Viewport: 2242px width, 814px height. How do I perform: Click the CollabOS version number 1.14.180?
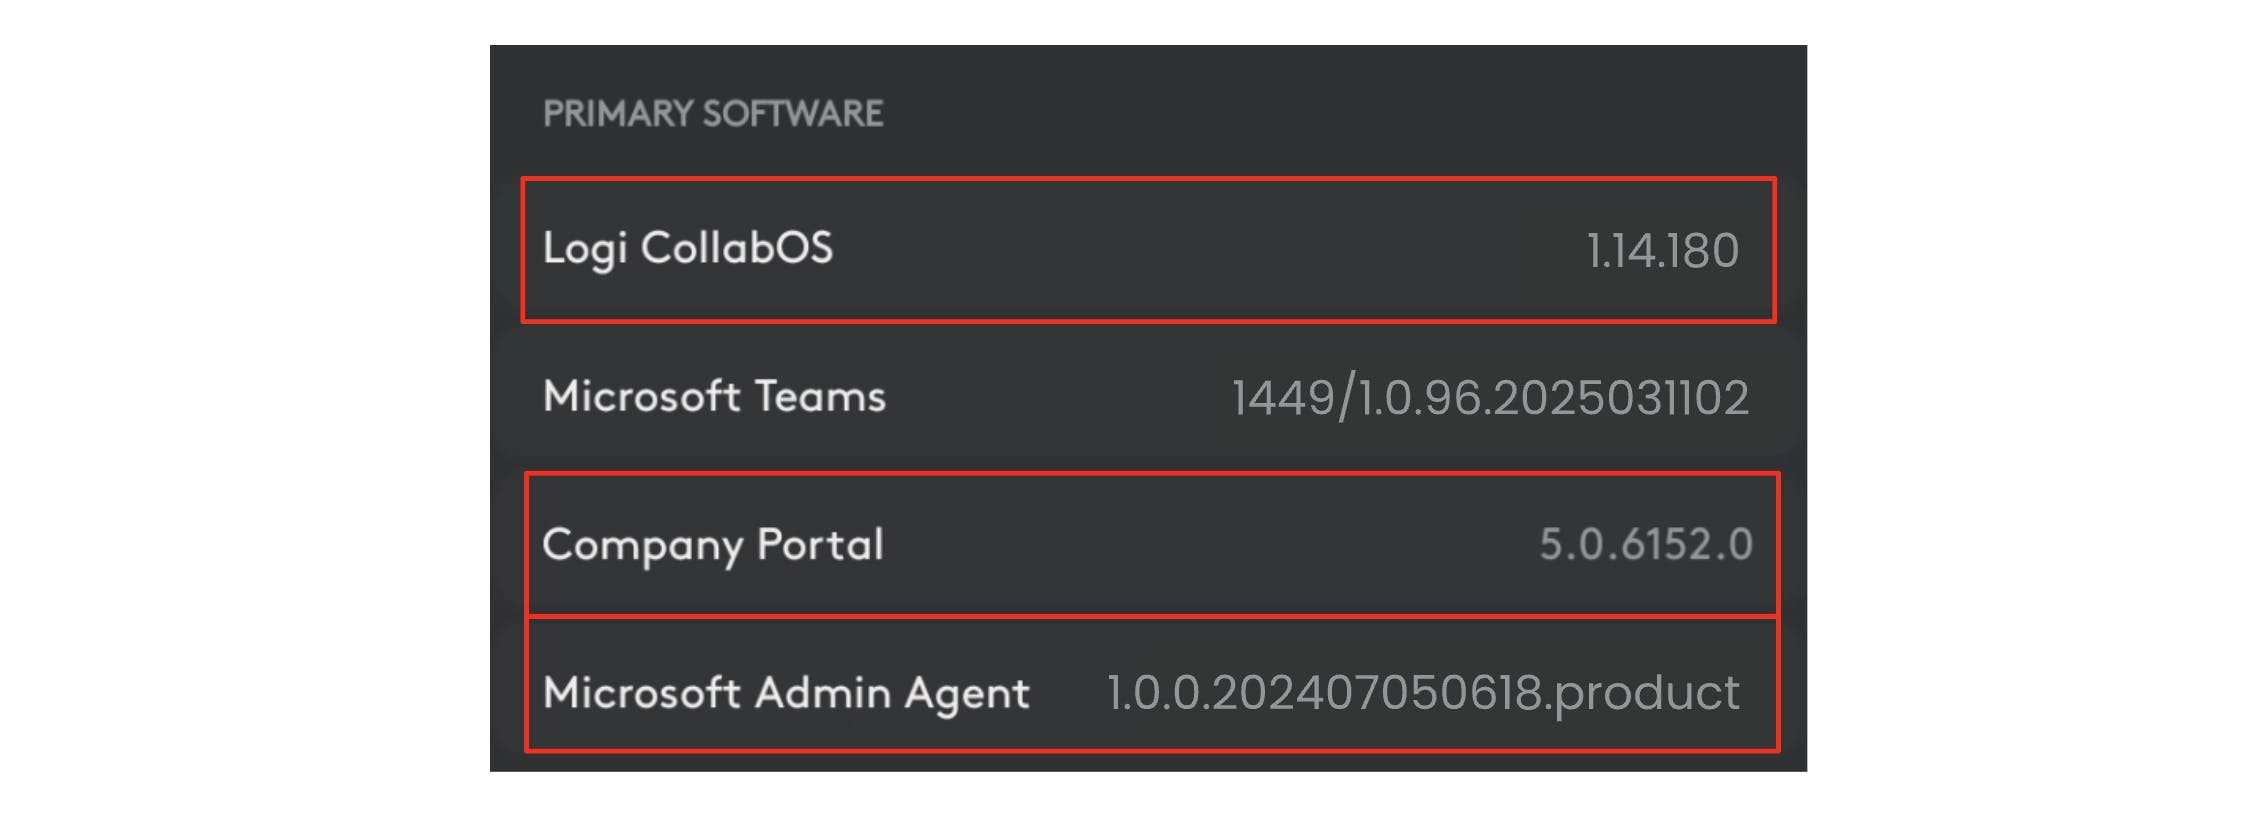pos(1662,250)
